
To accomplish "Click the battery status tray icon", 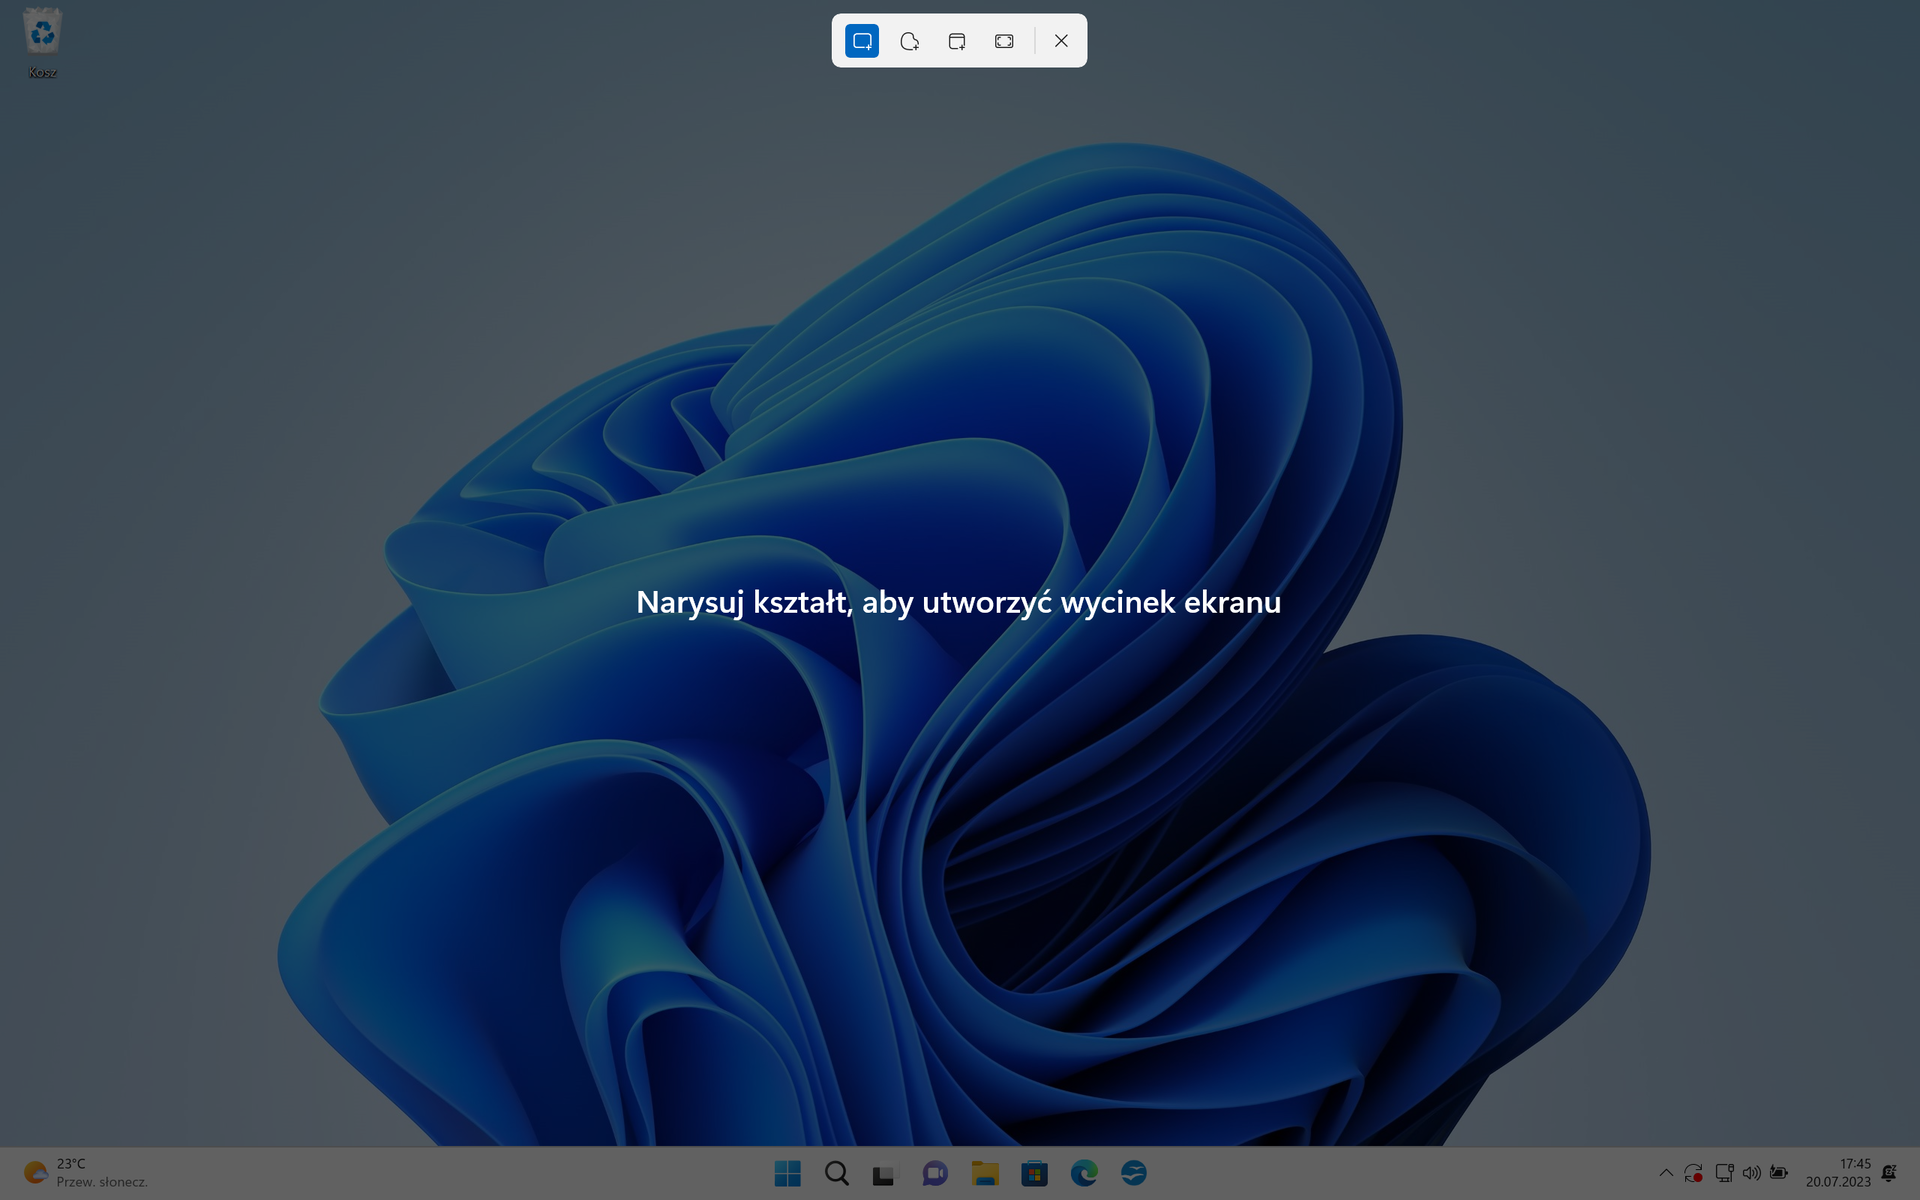I will pyautogui.click(x=1781, y=1173).
